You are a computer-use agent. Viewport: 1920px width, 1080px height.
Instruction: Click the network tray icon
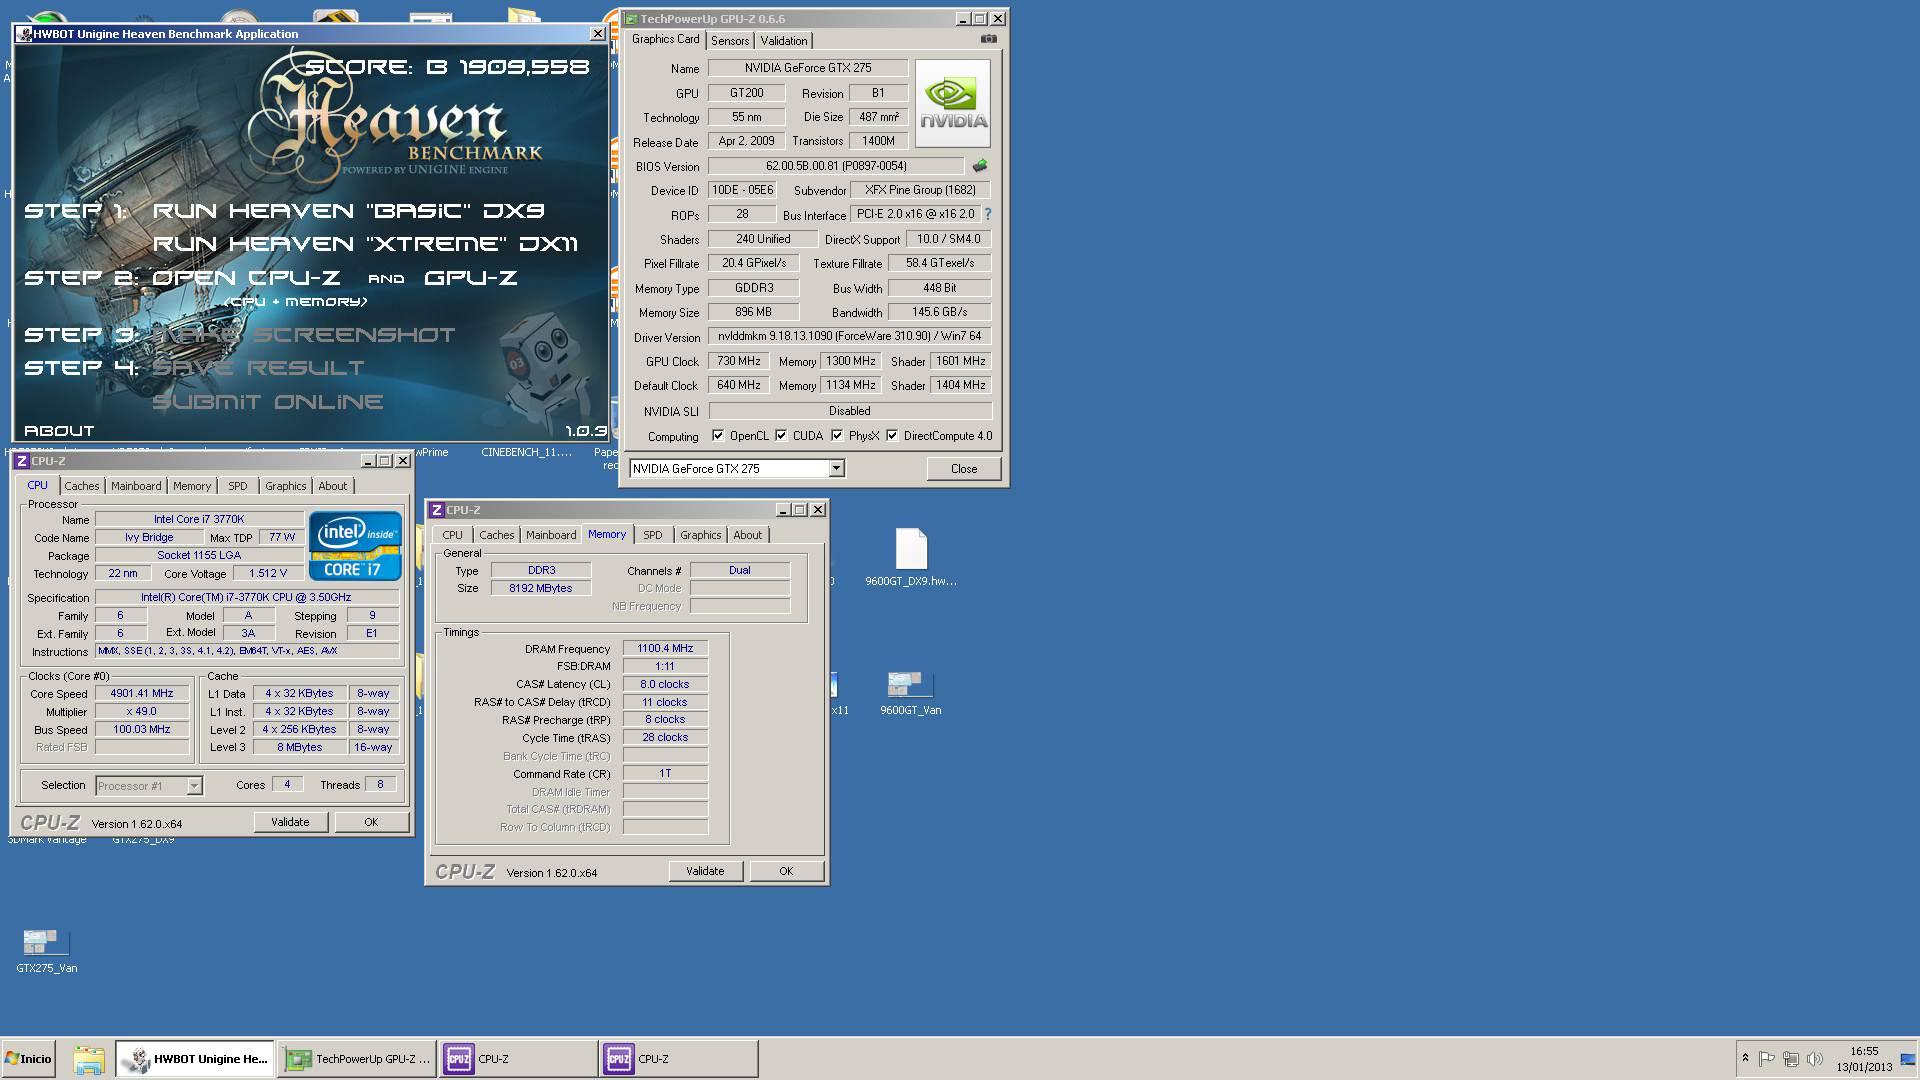1791,1058
